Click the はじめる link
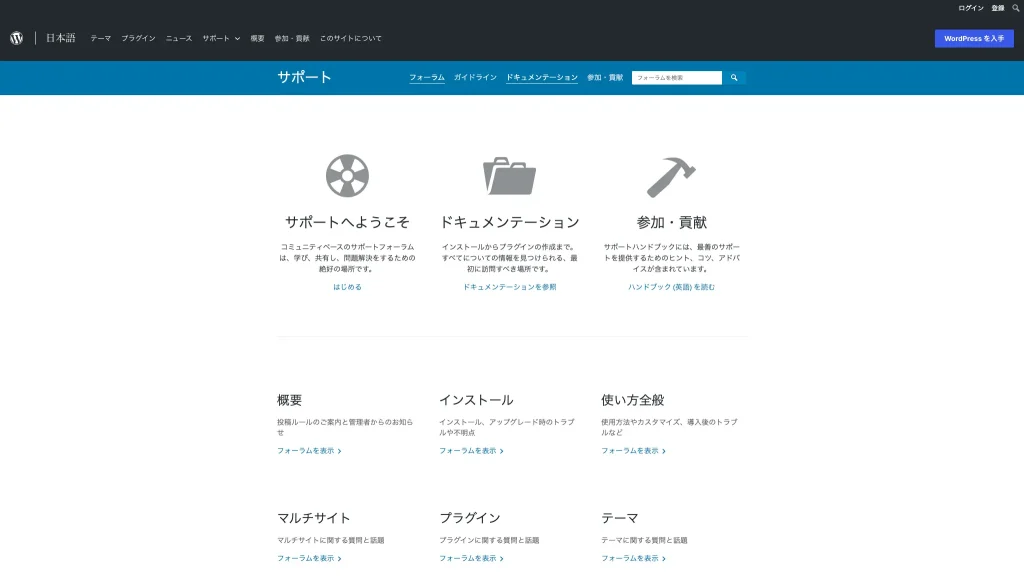This screenshot has width=1024, height=580. click(347, 287)
